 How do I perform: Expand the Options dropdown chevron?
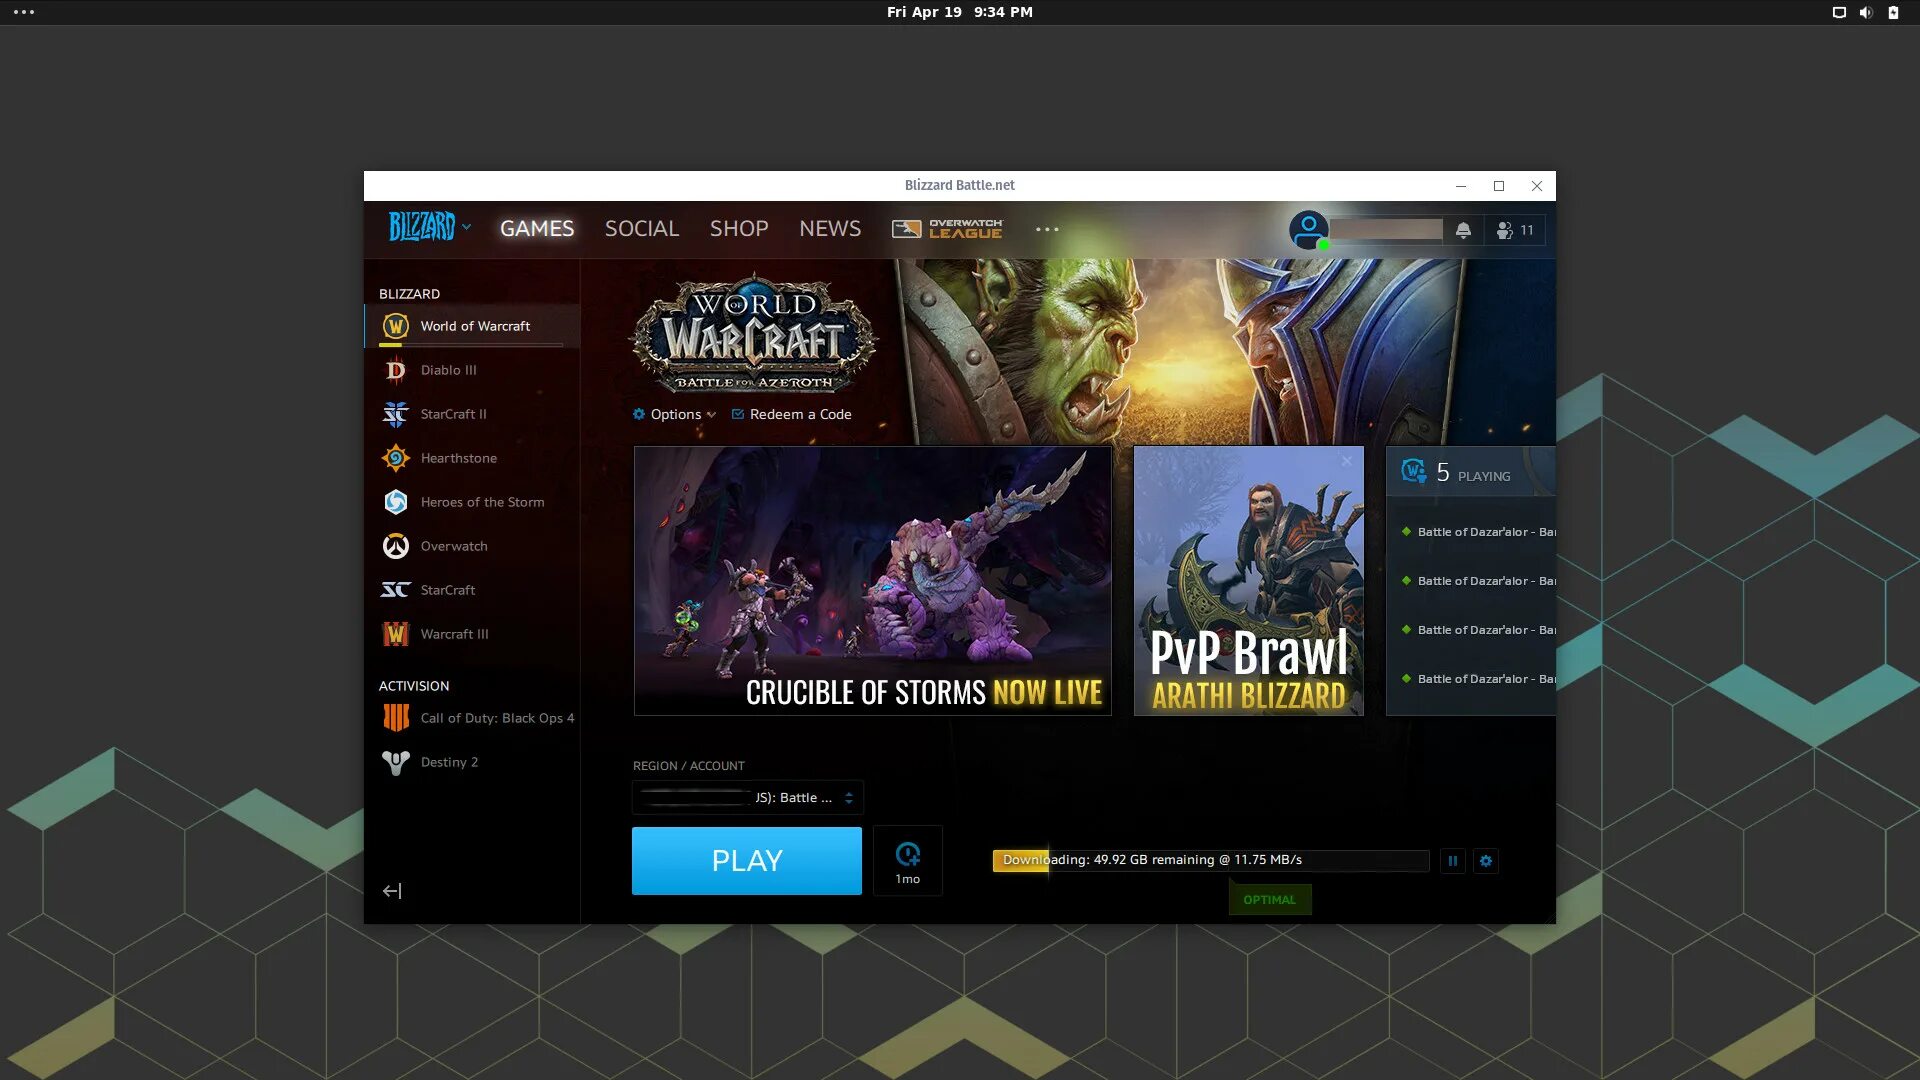pos(711,415)
